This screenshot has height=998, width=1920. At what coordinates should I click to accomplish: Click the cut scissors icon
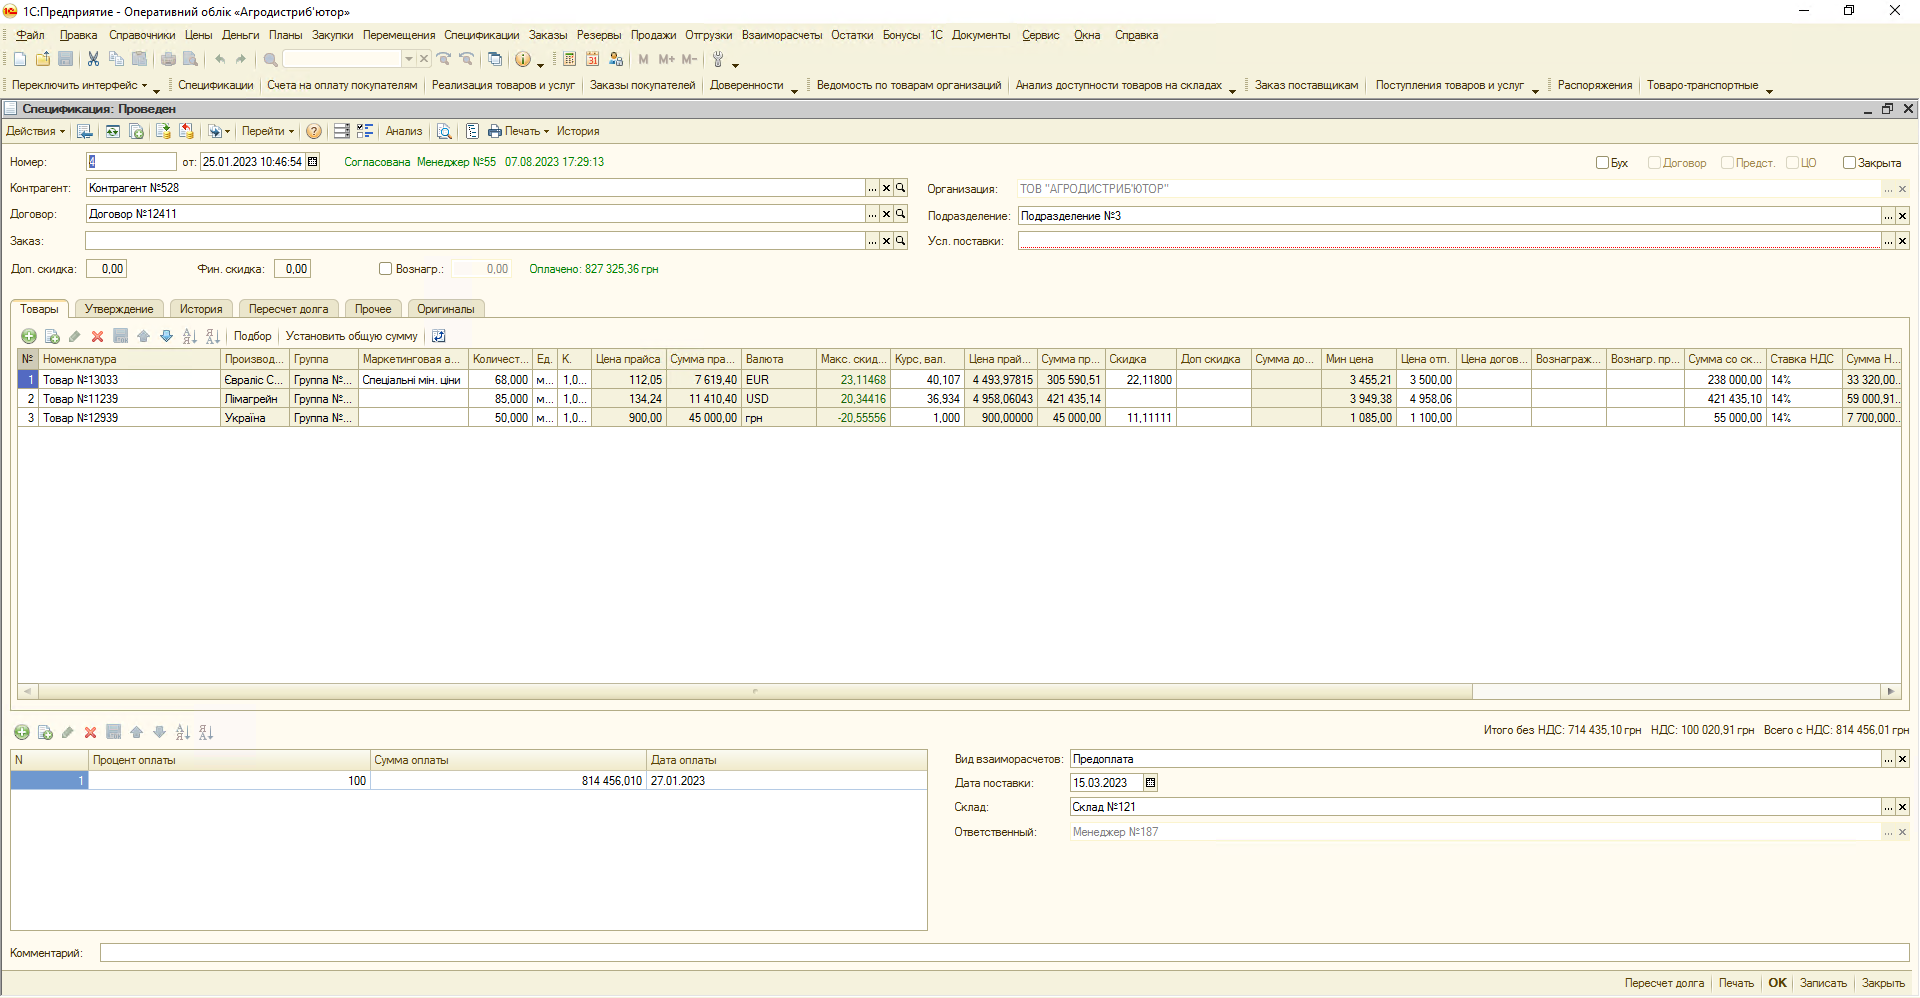click(93, 59)
